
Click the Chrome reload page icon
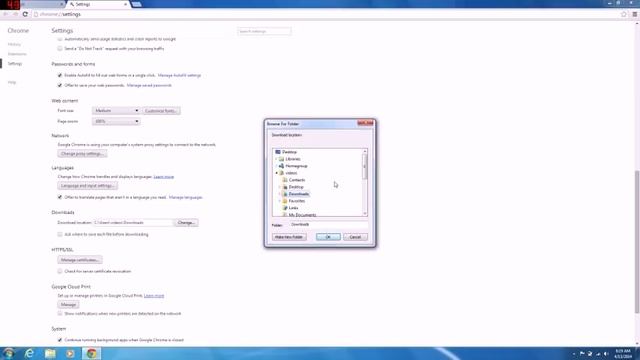25,14
